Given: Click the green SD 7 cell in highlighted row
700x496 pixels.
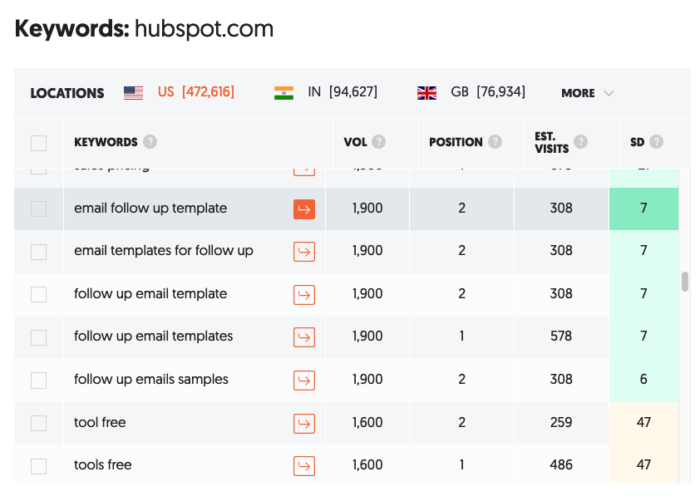Looking at the screenshot, I should pyautogui.click(x=644, y=209).
